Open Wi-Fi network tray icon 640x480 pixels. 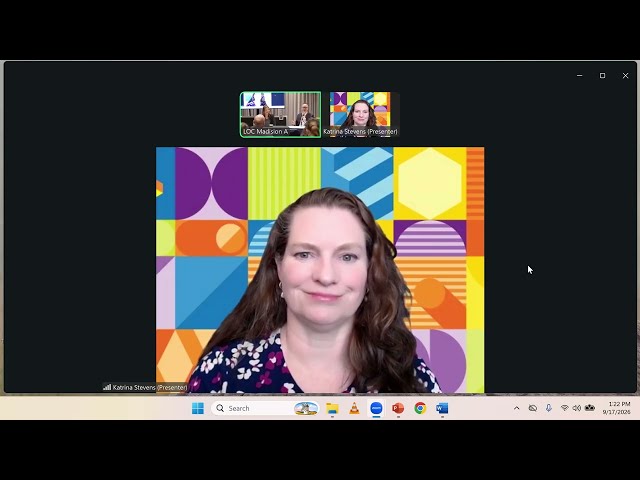(x=564, y=408)
